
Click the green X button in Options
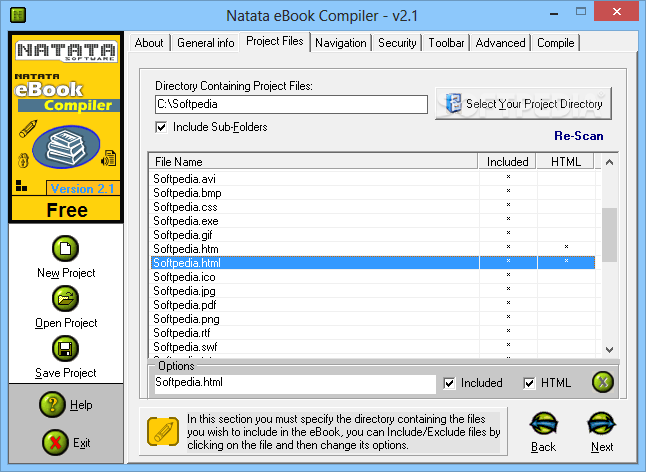(x=603, y=382)
